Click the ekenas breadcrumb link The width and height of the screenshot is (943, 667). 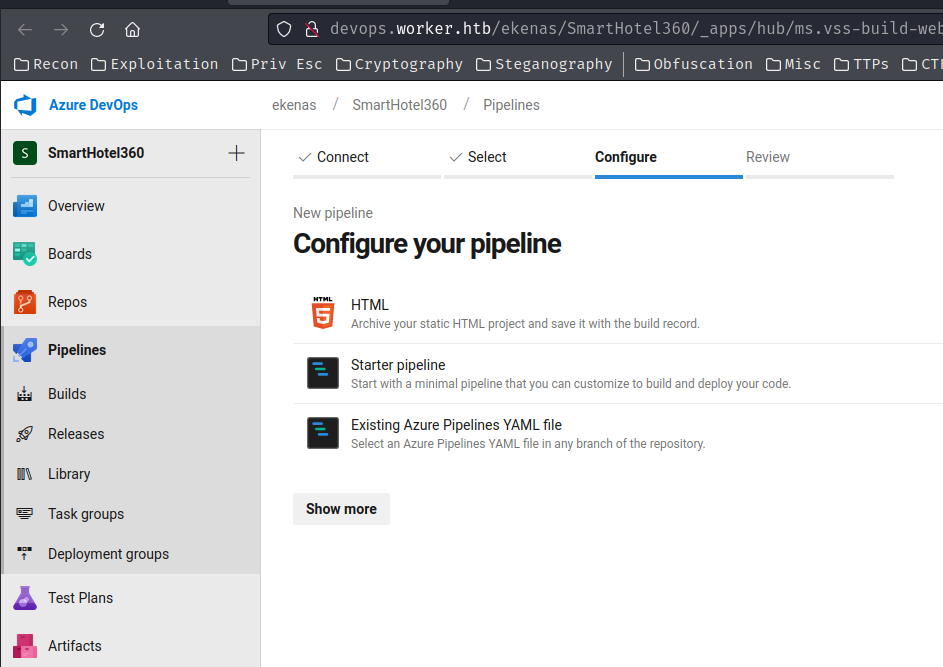(x=292, y=105)
